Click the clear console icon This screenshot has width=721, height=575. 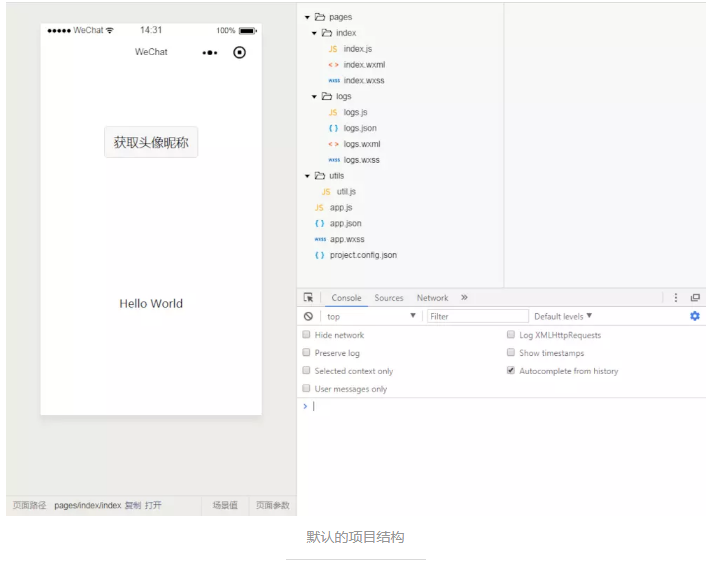[309, 316]
